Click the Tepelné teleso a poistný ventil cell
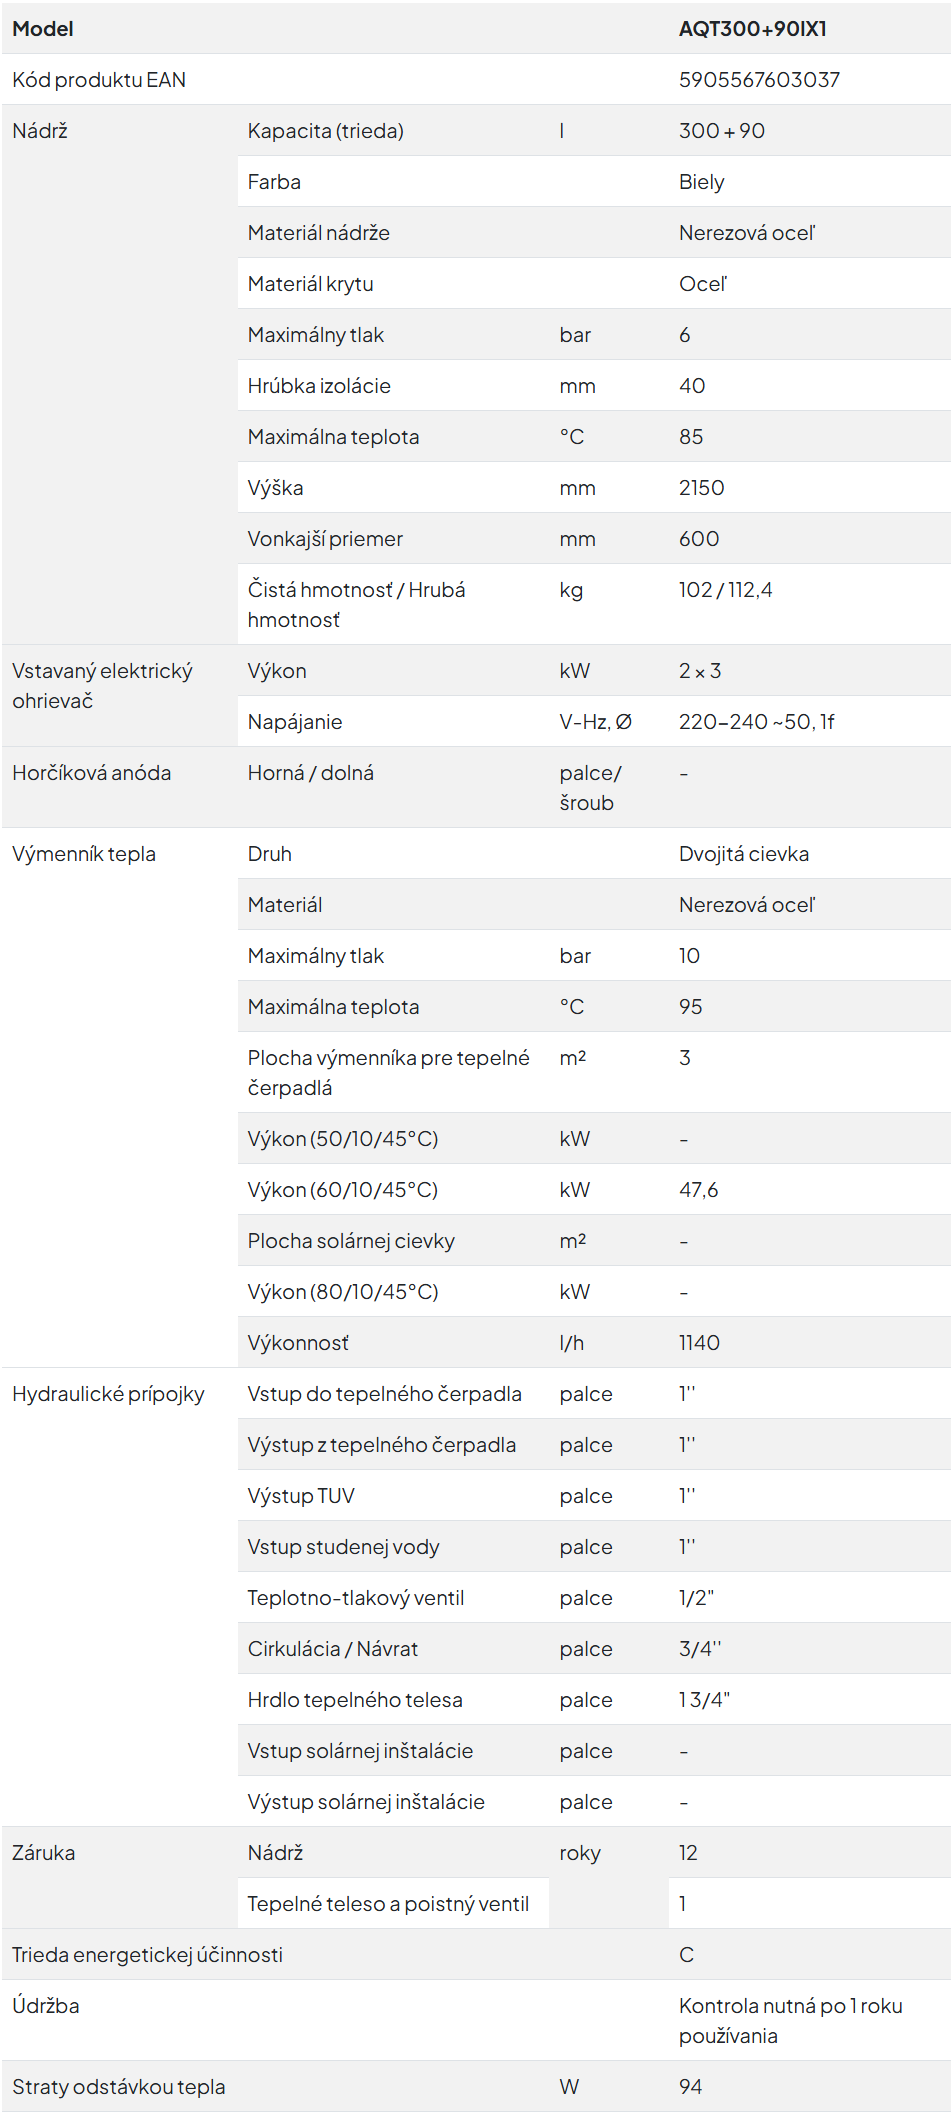 coord(393,1904)
